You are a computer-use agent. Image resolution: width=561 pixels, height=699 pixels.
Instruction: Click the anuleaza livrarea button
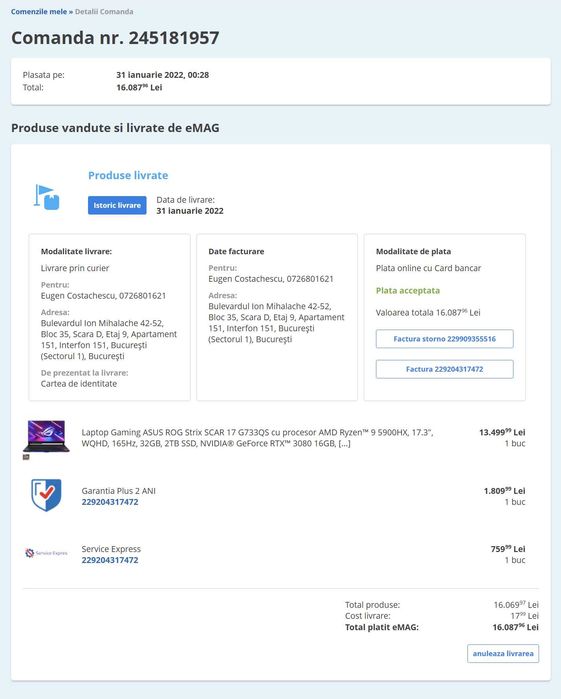[x=503, y=654]
